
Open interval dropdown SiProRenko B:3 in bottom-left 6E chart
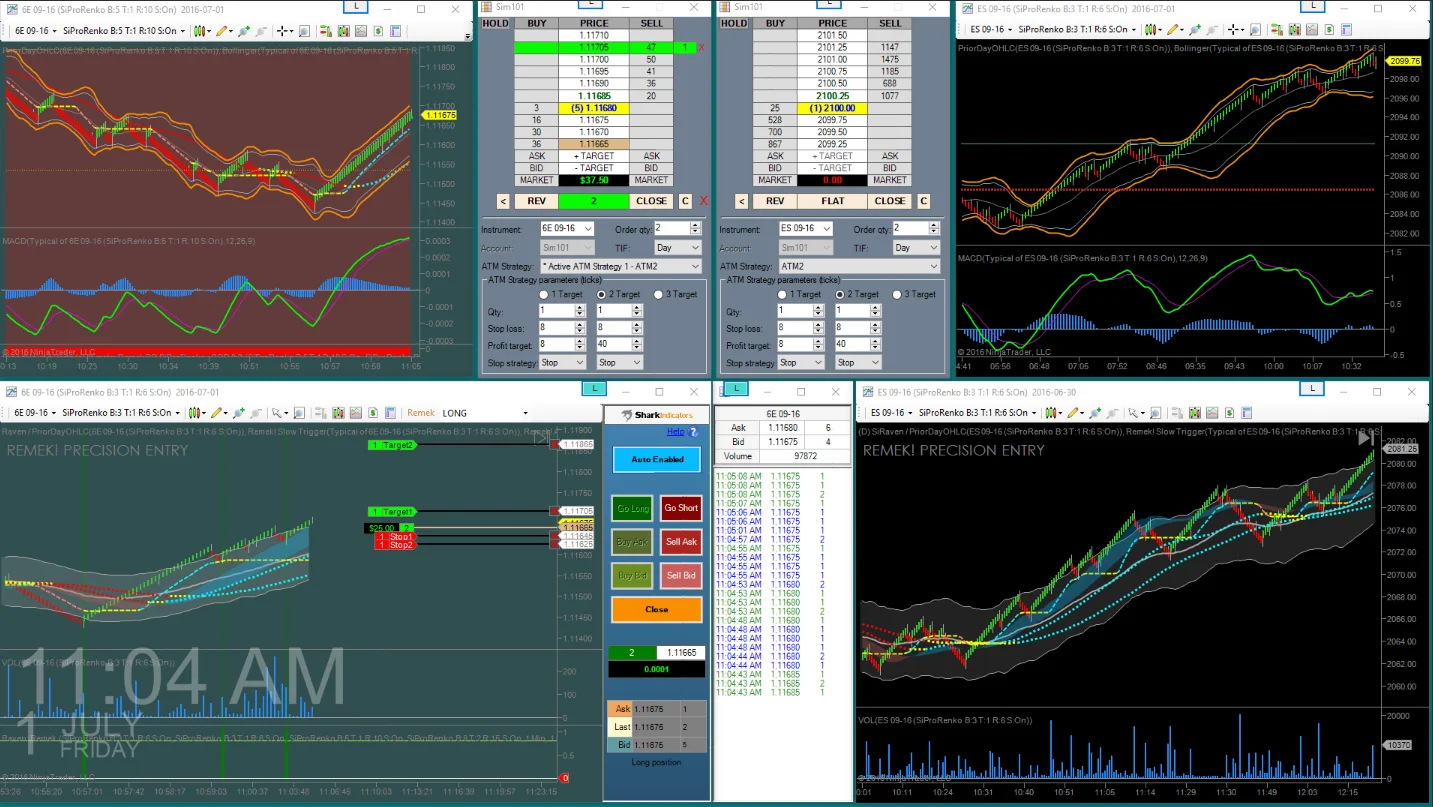tap(120, 413)
